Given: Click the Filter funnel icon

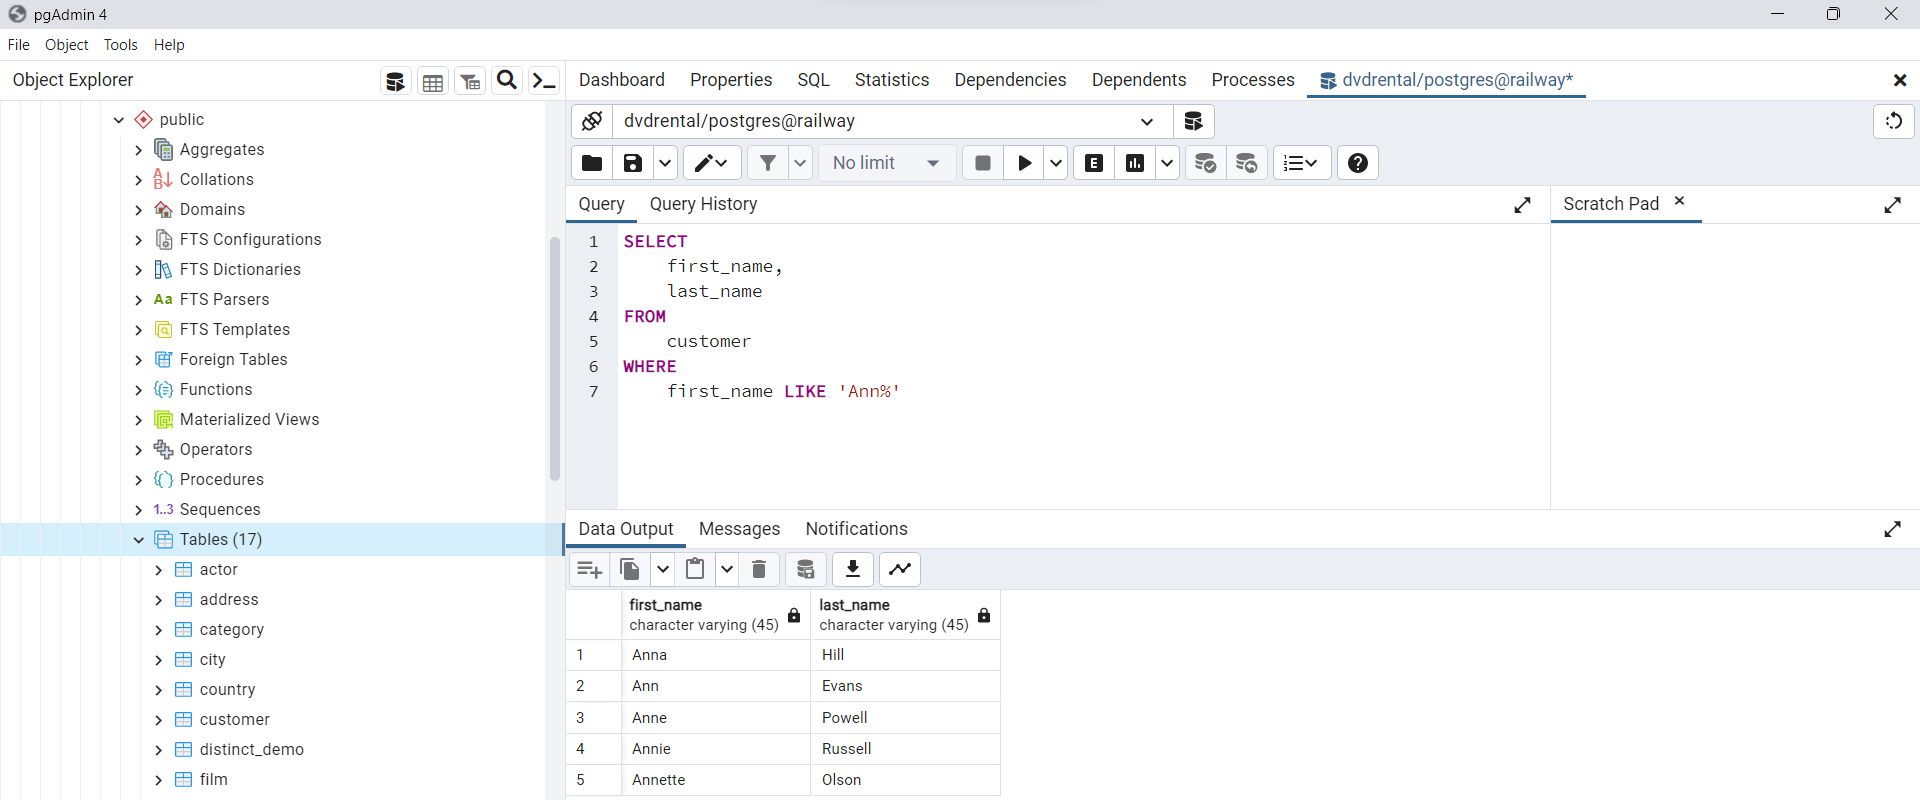Looking at the screenshot, I should pyautogui.click(x=767, y=163).
